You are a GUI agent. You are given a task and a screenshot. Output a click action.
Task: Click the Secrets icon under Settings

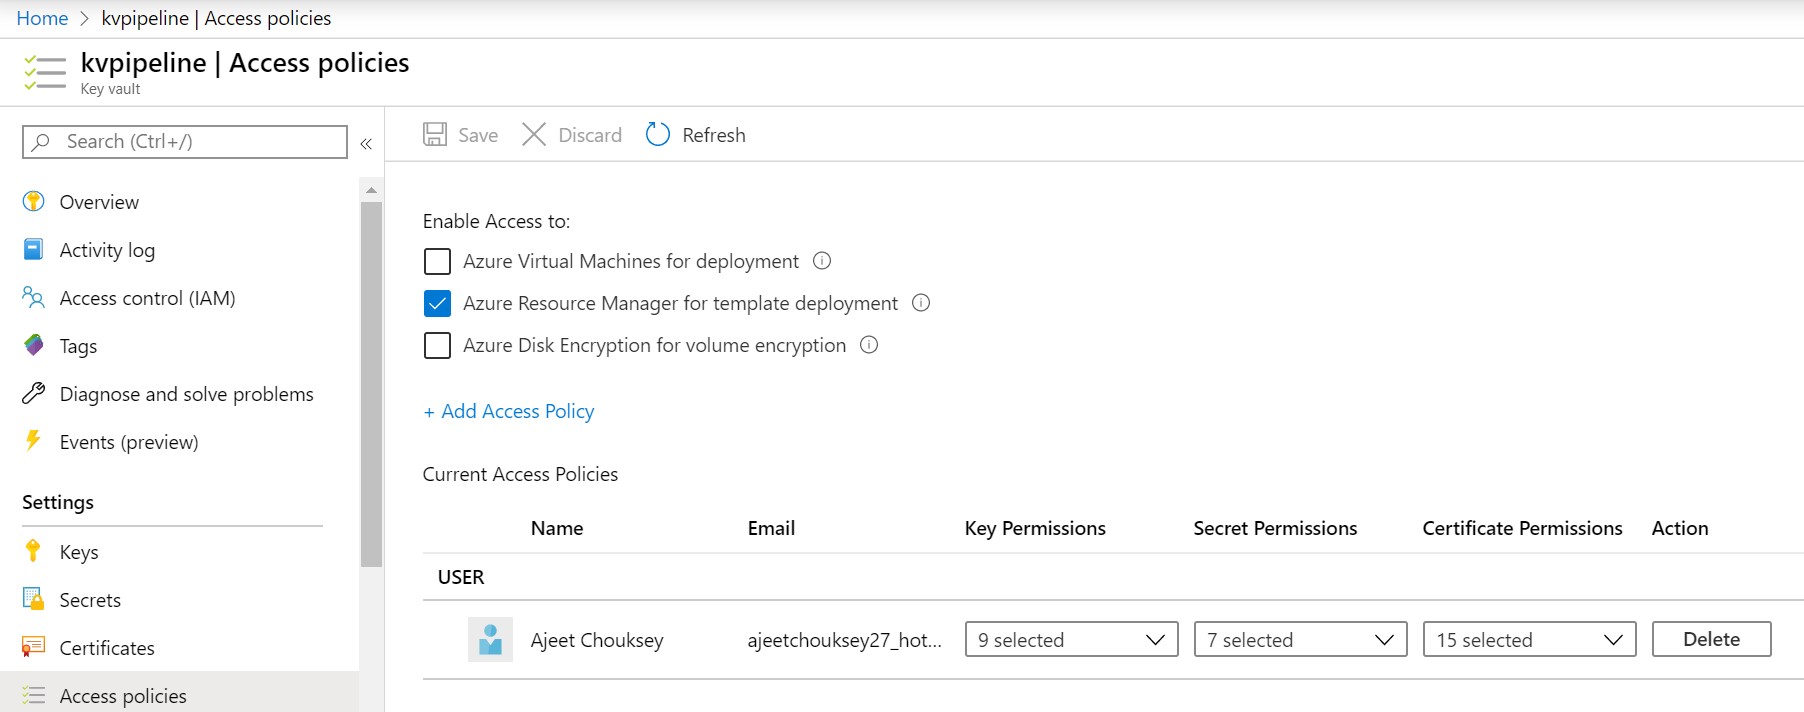tap(33, 599)
